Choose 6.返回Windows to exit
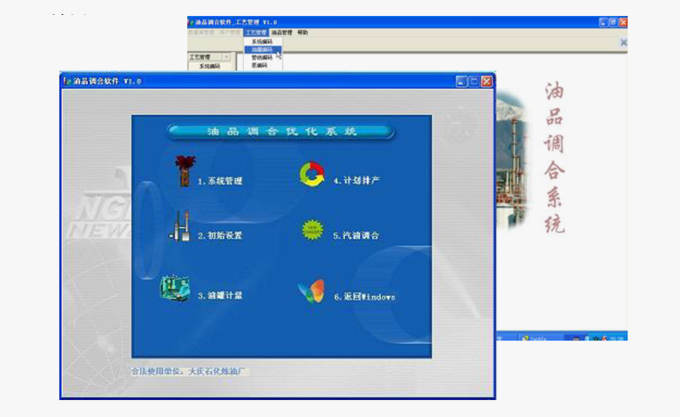This screenshot has height=417, width=680. point(364,297)
